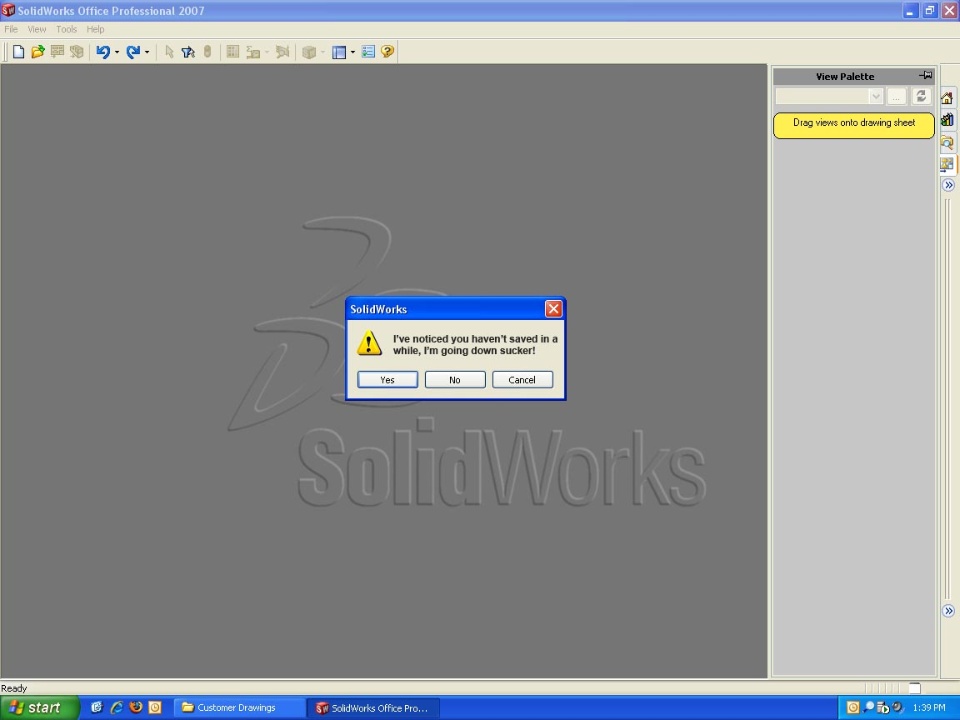This screenshot has width=960, height=720.
Task: Click the Drag views onto drawing sheet banner
Action: (x=853, y=124)
